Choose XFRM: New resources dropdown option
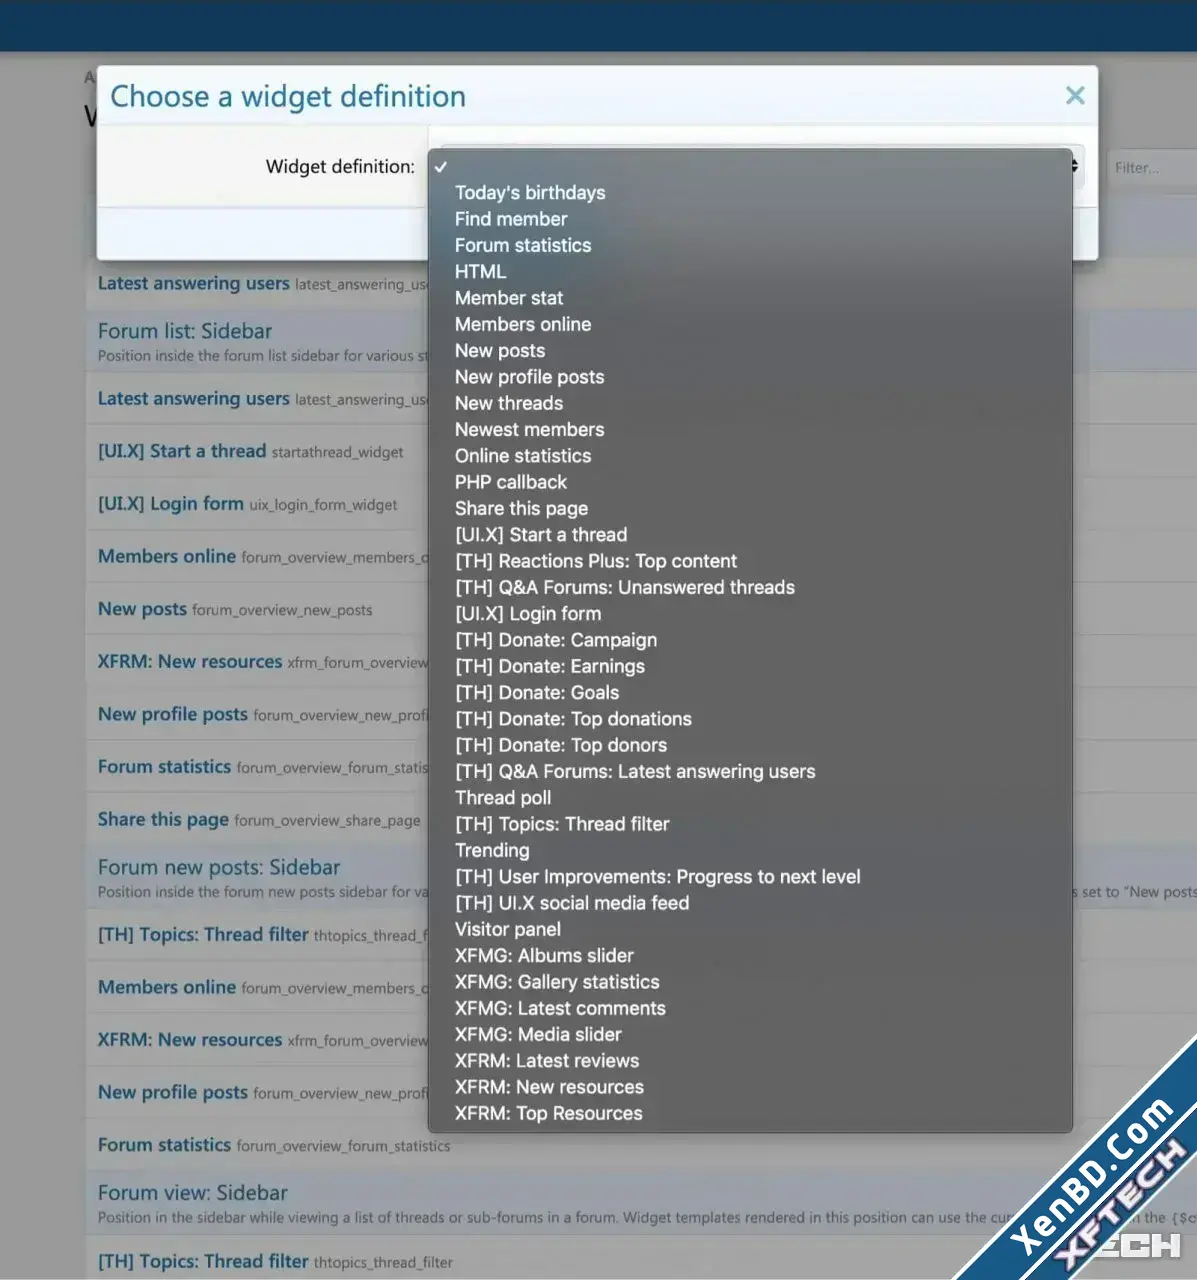The width and height of the screenshot is (1197, 1280). pos(750,1088)
